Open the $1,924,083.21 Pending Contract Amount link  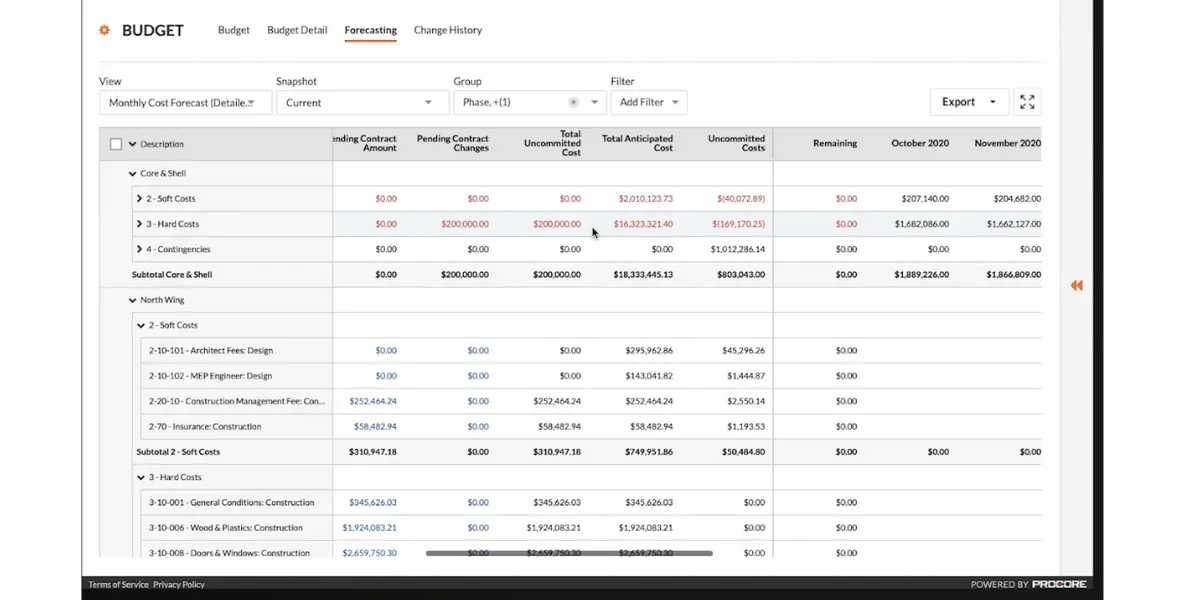tap(370, 527)
